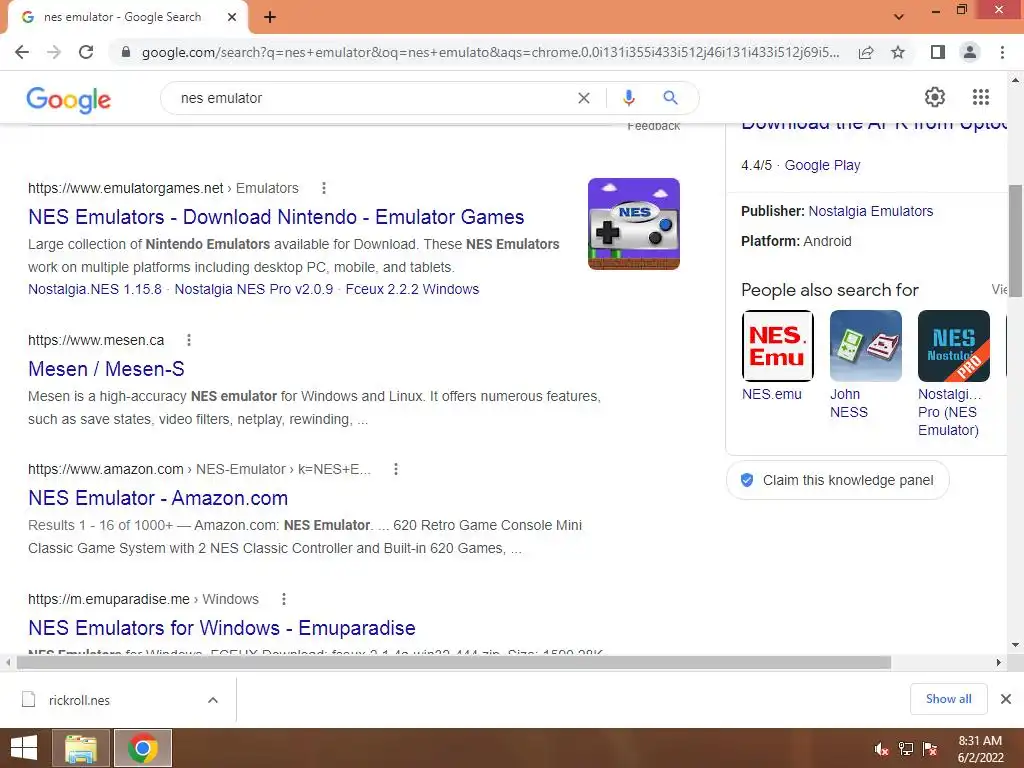Reload the page with the refresh icon
The width and height of the screenshot is (1024, 768).
click(x=86, y=52)
